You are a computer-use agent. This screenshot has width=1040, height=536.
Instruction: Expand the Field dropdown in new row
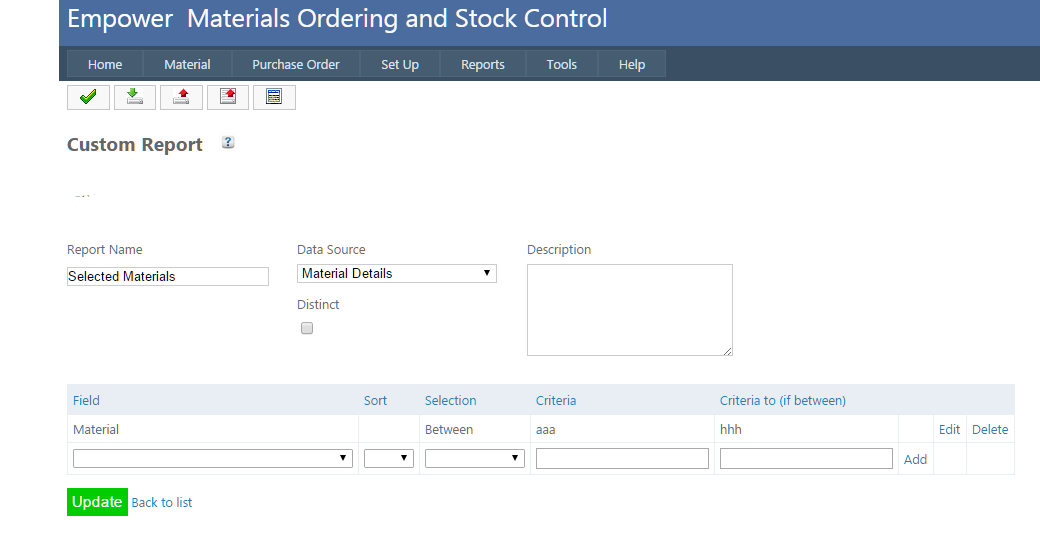212,458
